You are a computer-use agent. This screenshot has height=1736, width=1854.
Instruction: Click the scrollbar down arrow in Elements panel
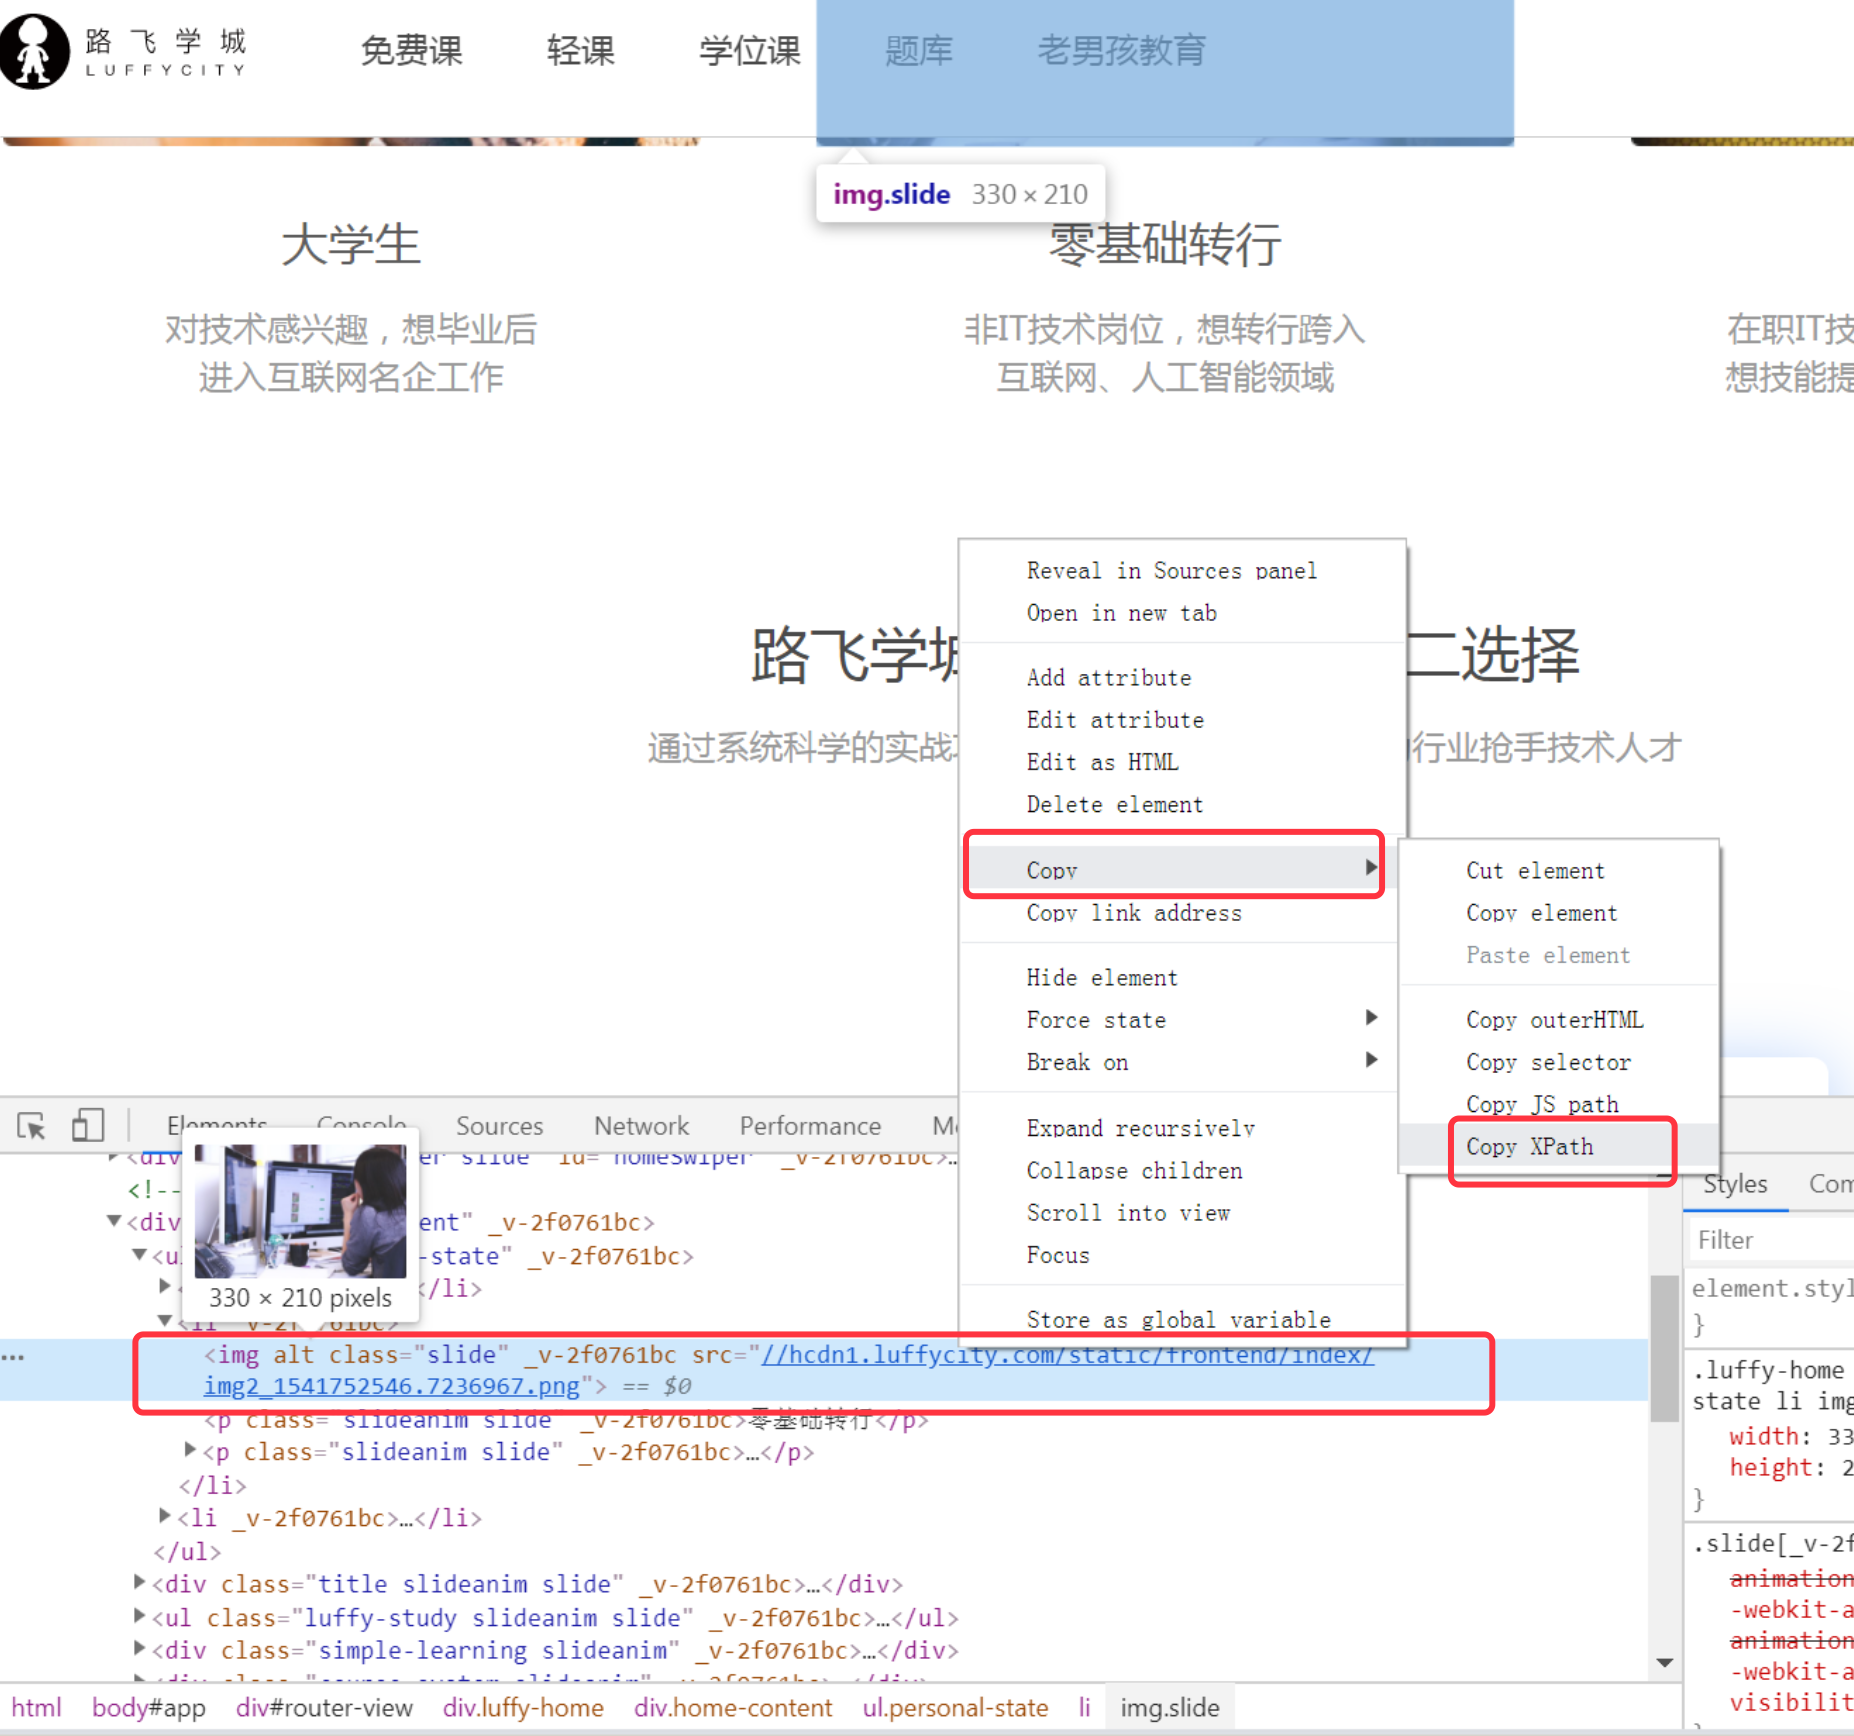1665,1663
